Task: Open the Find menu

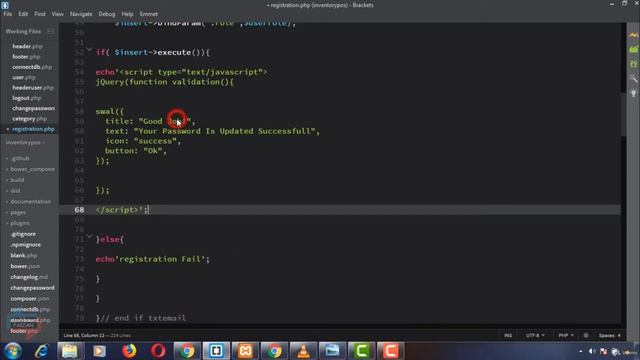Action: (x=40, y=14)
